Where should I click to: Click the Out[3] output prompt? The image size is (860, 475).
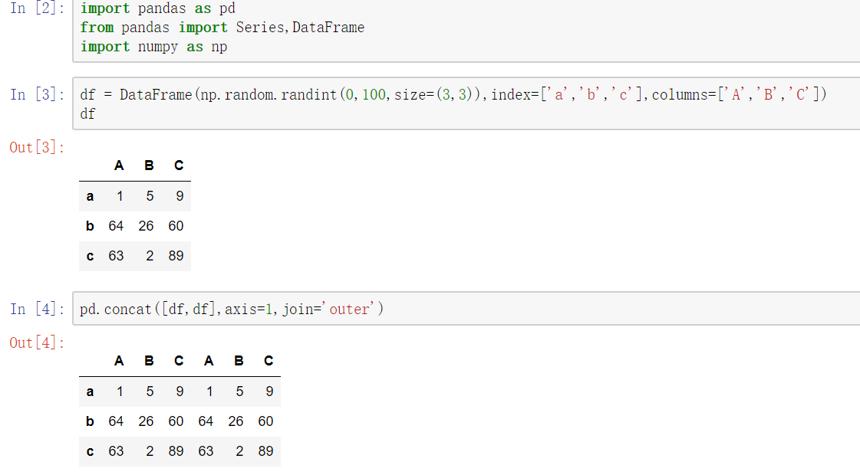point(37,147)
